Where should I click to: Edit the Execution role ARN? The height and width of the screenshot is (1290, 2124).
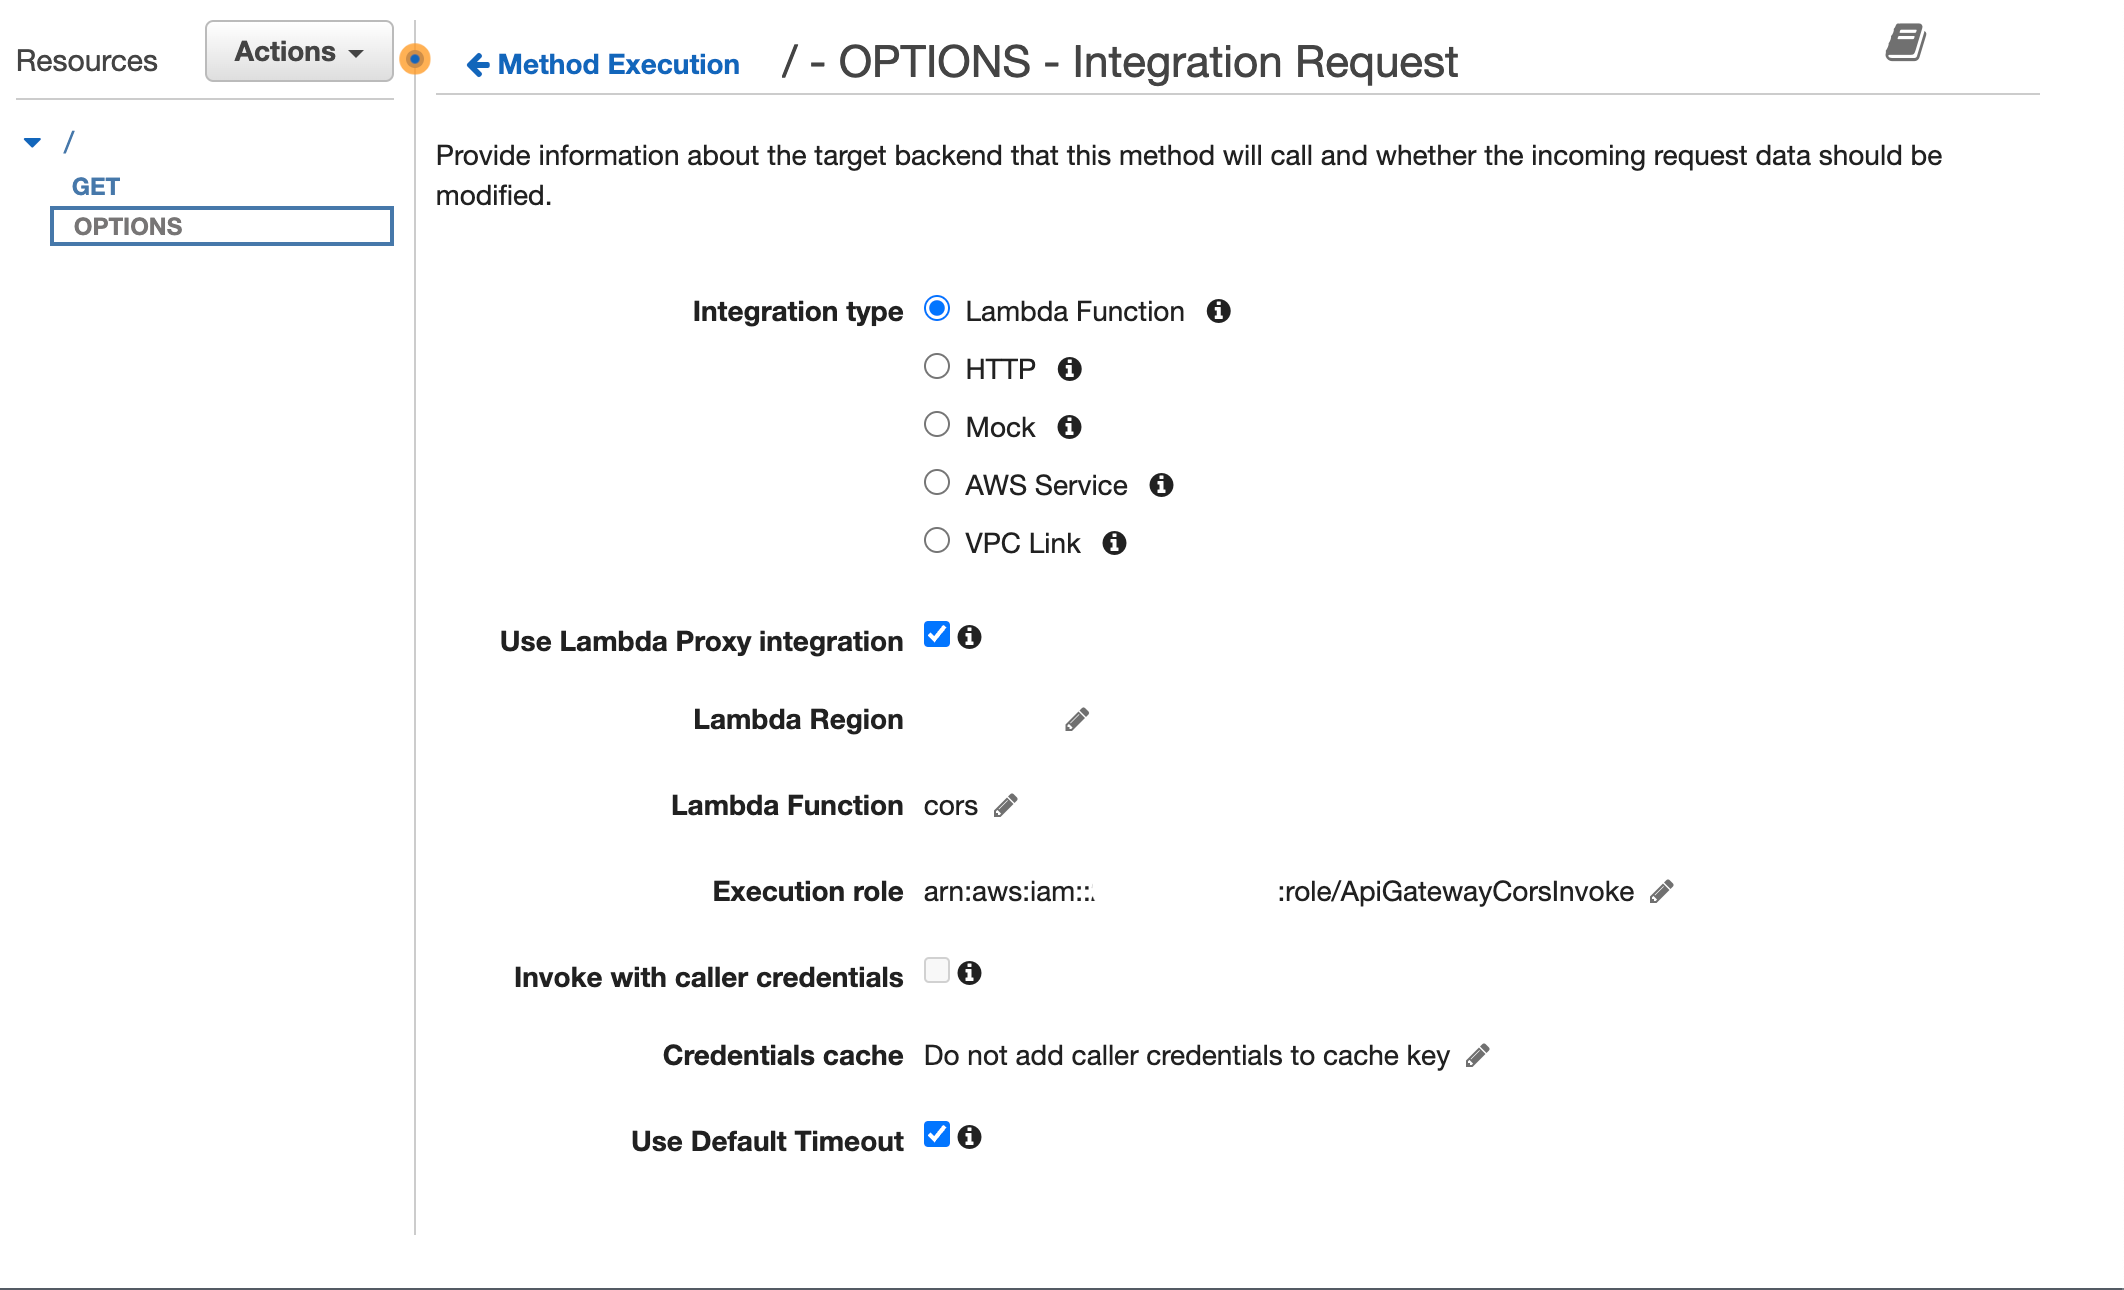coord(1660,891)
